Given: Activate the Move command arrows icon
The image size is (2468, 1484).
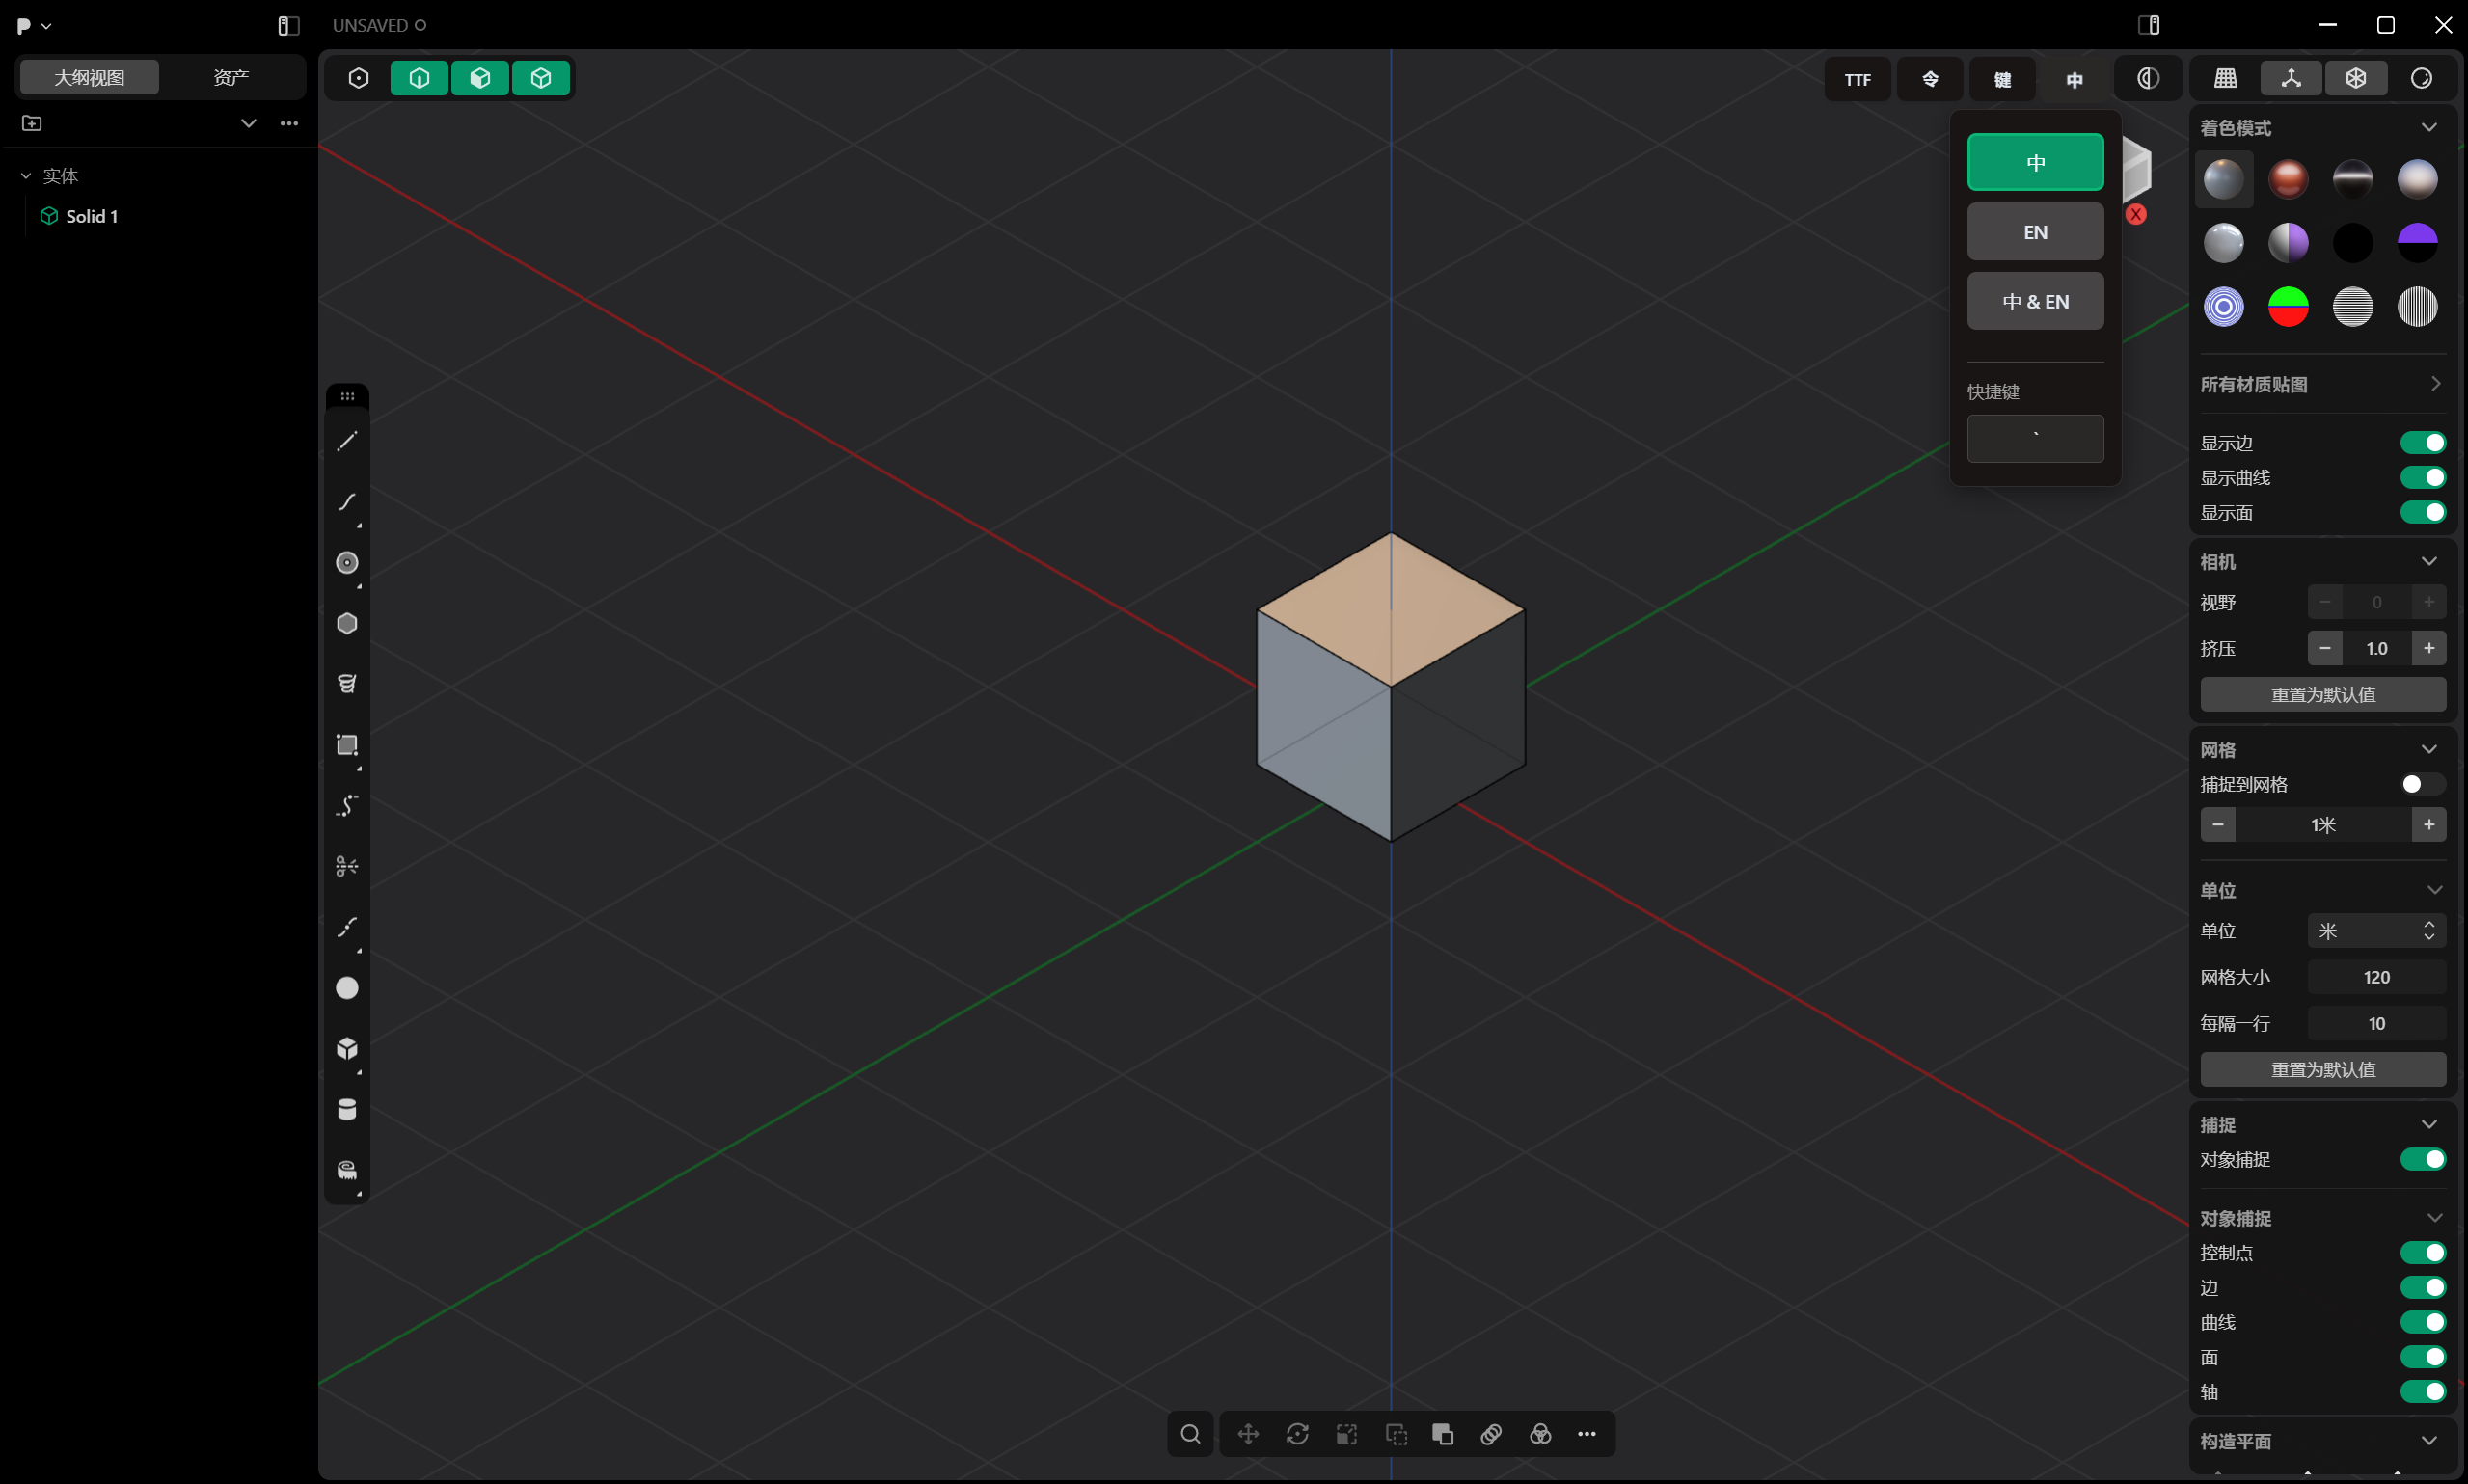Looking at the screenshot, I should click(1248, 1434).
